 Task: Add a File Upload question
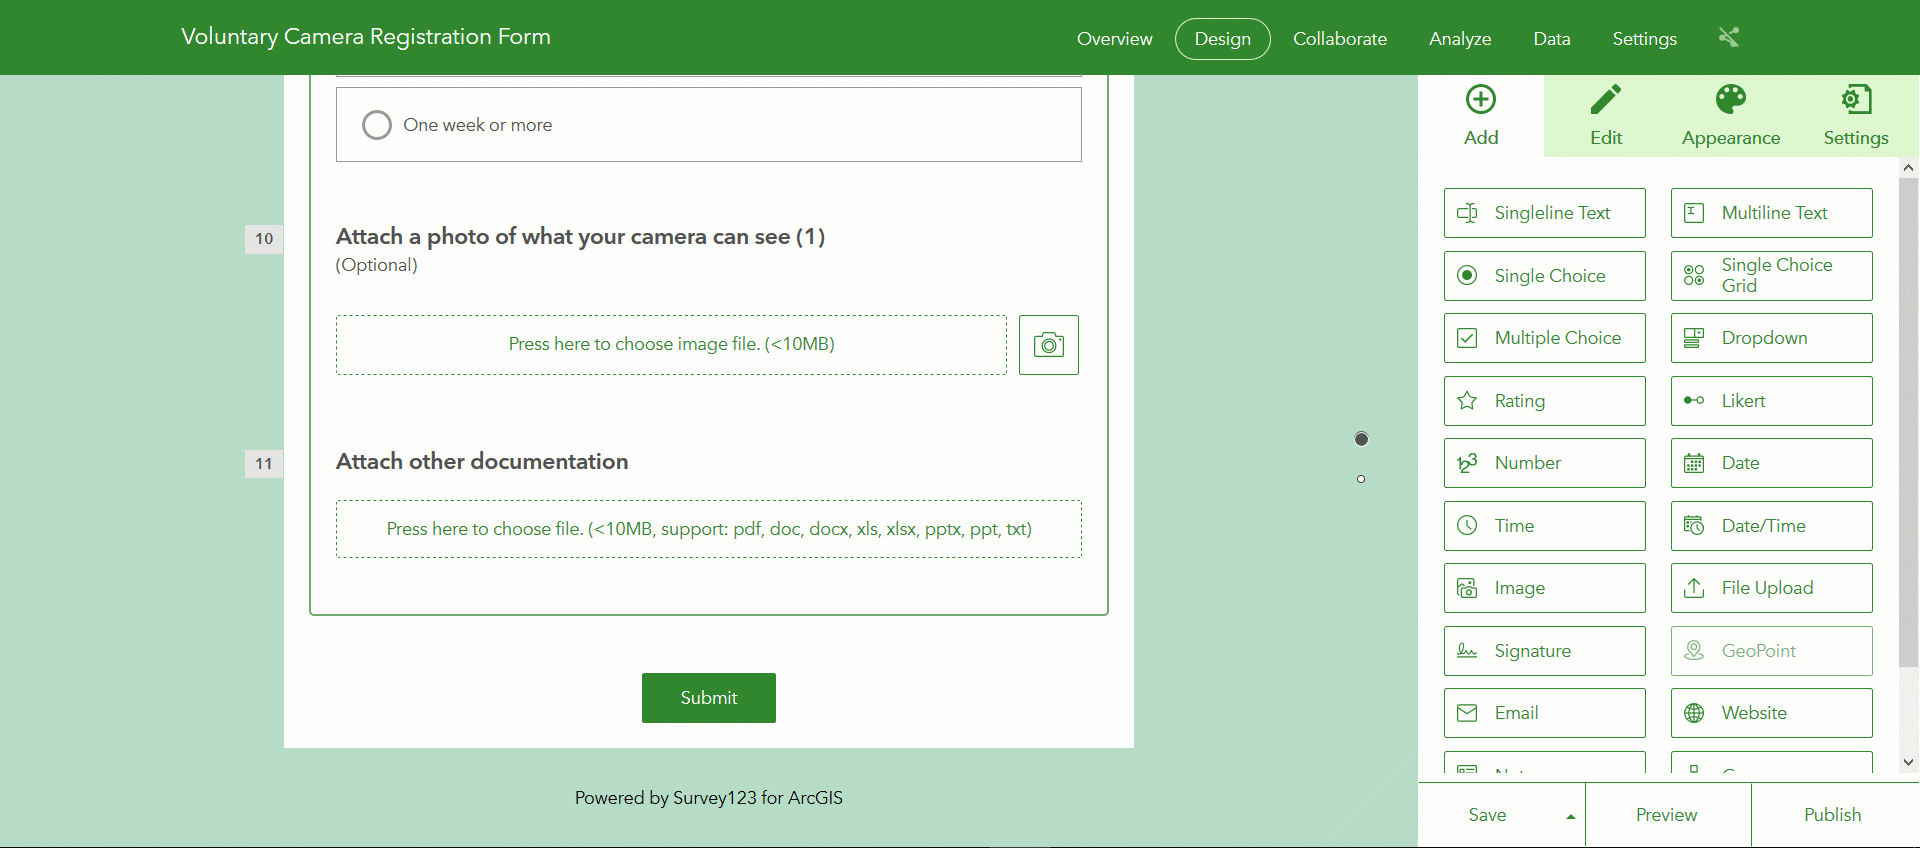click(x=1772, y=588)
